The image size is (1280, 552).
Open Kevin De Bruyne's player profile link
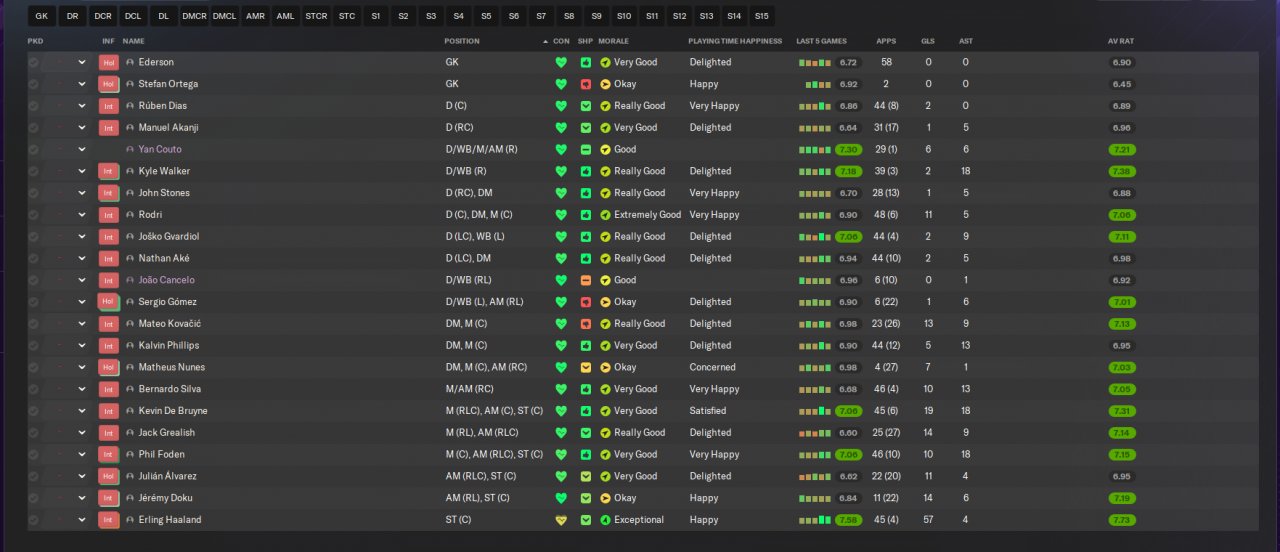tap(173, 411)
